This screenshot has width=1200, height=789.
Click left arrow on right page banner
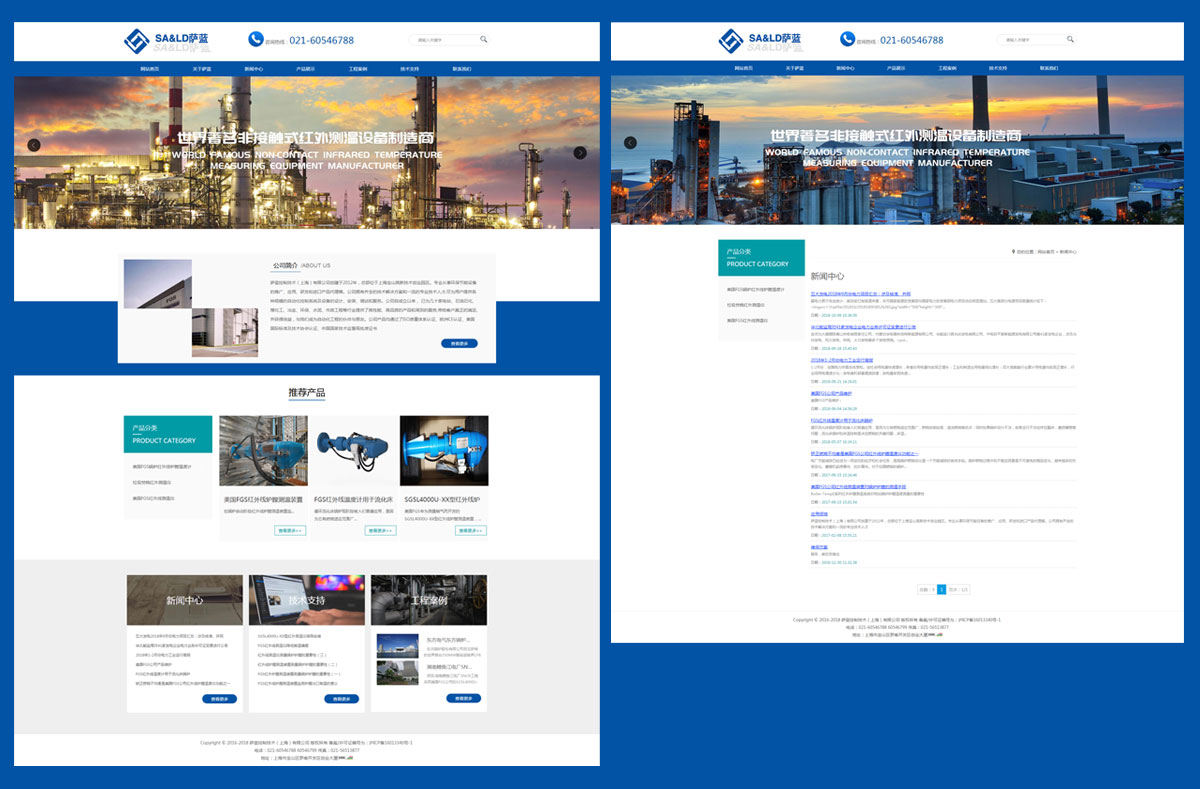[x=630, y=143]
